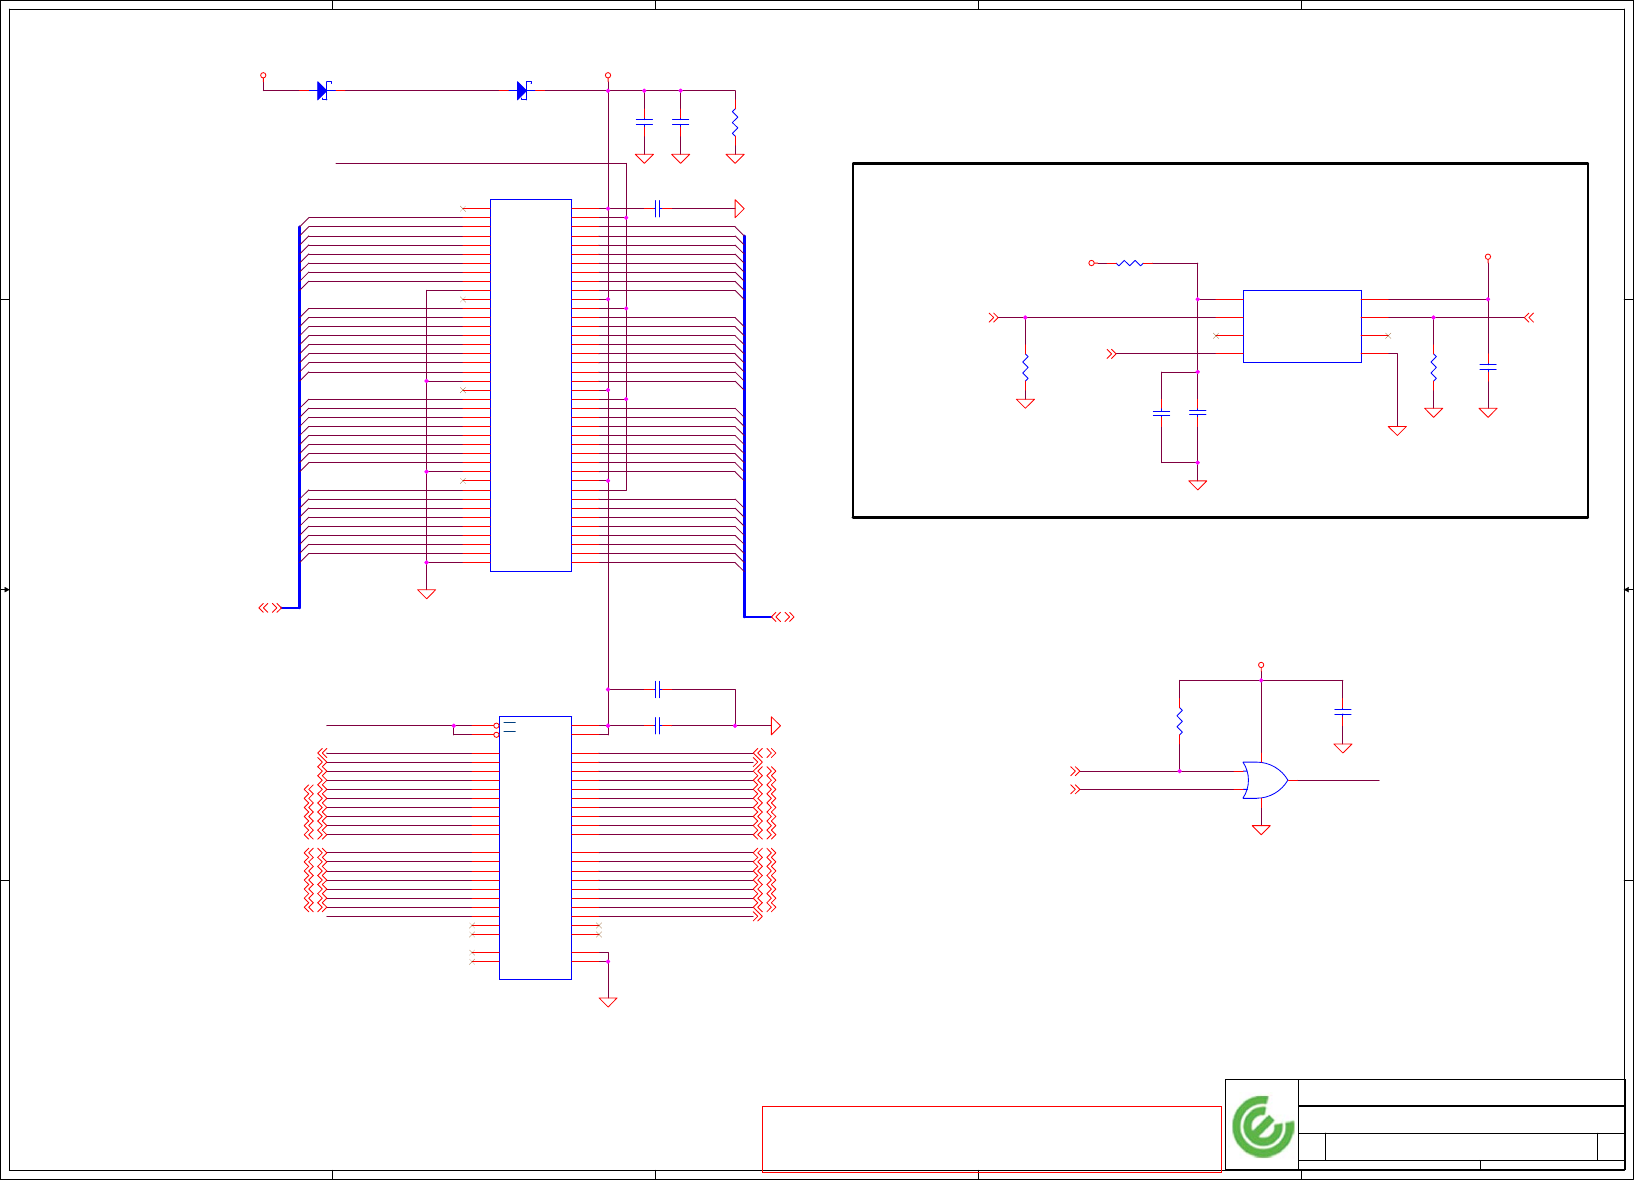Click the ground arrow right of the upper IC capacitor
Viewport: 1634px width, 1180px height.
point(739,208)
